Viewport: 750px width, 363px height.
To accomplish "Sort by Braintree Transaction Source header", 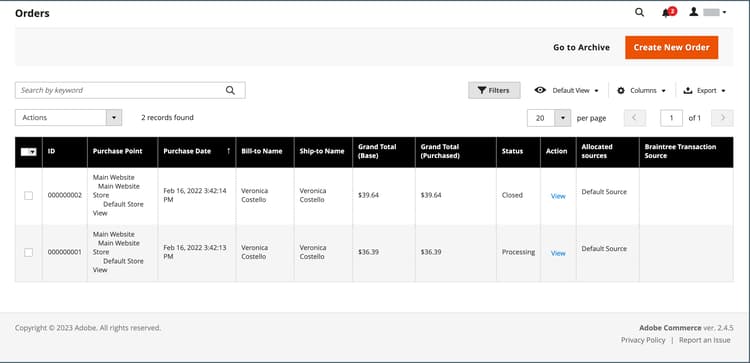I will [x=686, y=152].
